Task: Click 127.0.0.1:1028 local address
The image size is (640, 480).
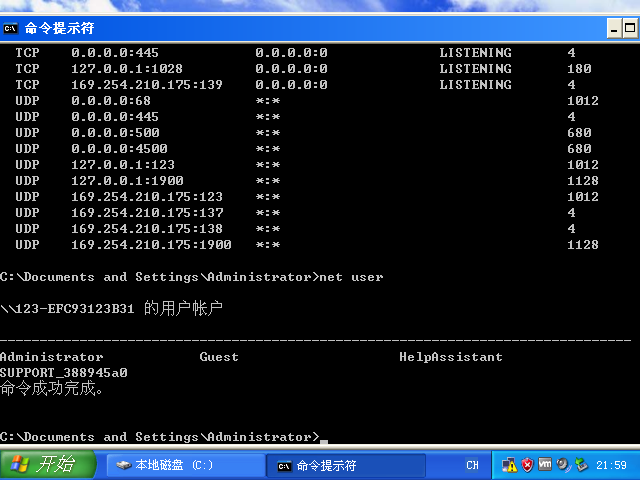Action: [x=127, y=69]
